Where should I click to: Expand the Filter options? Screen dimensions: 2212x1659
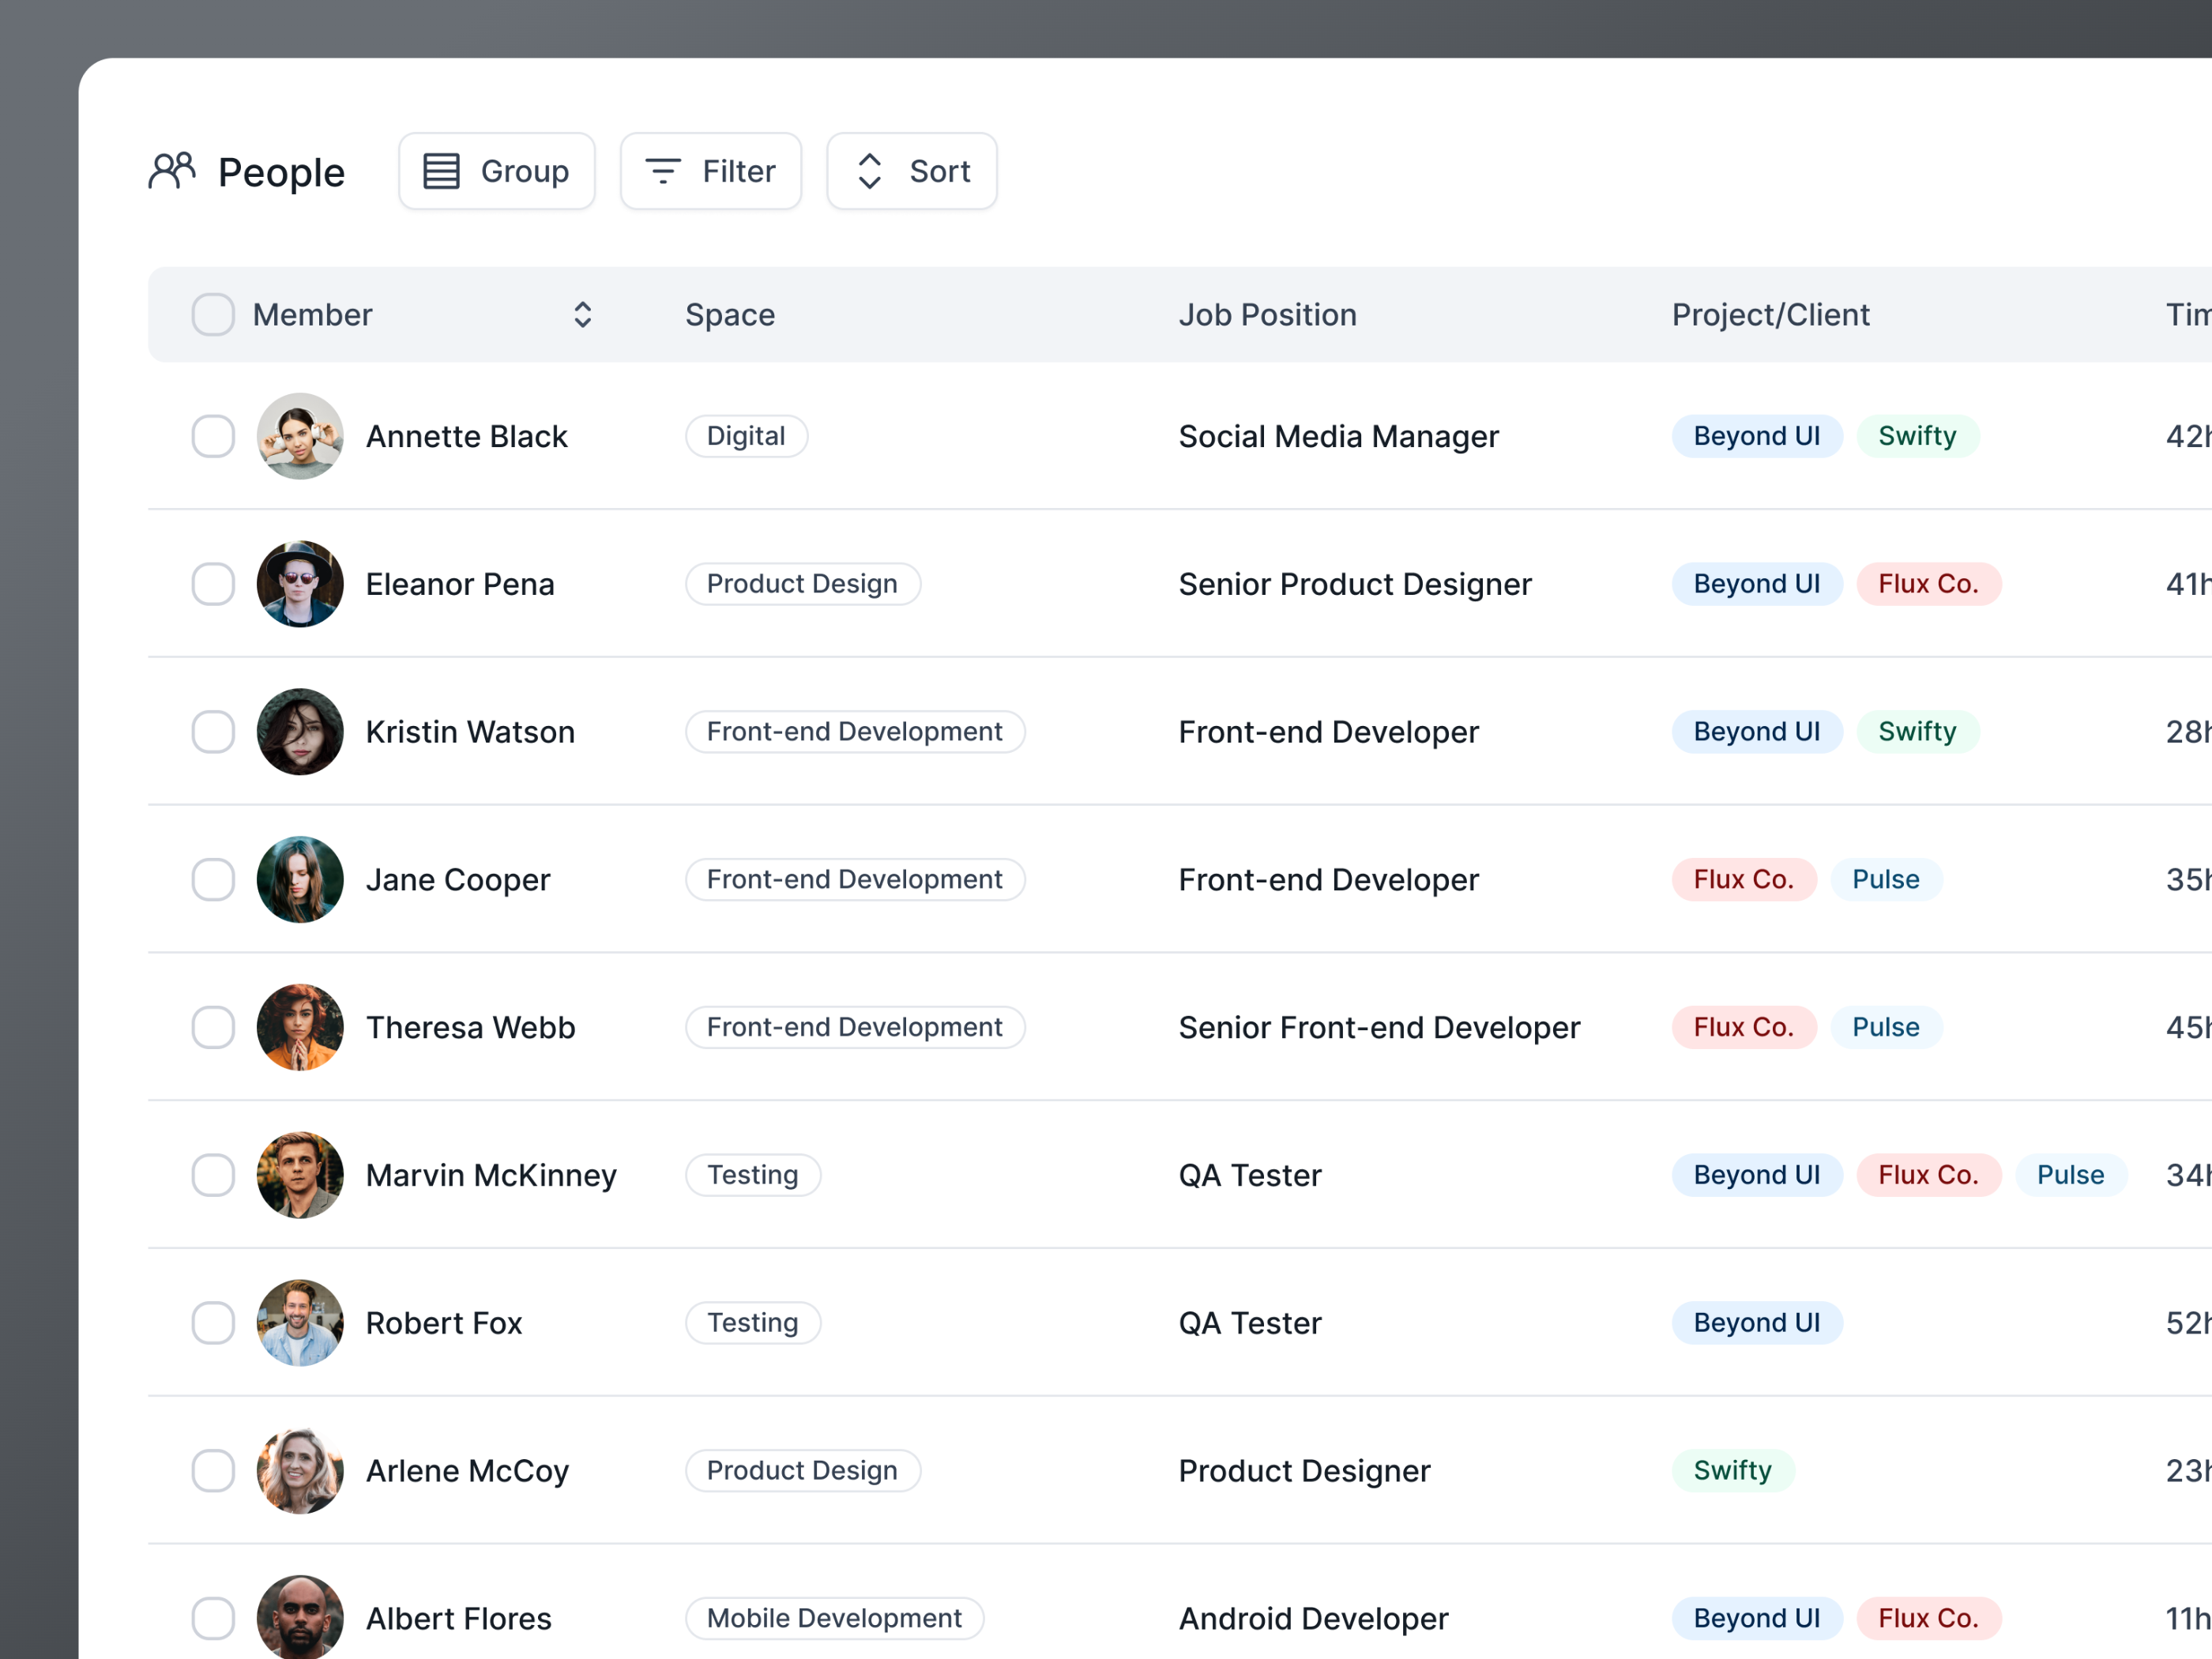tap(710, 170)
